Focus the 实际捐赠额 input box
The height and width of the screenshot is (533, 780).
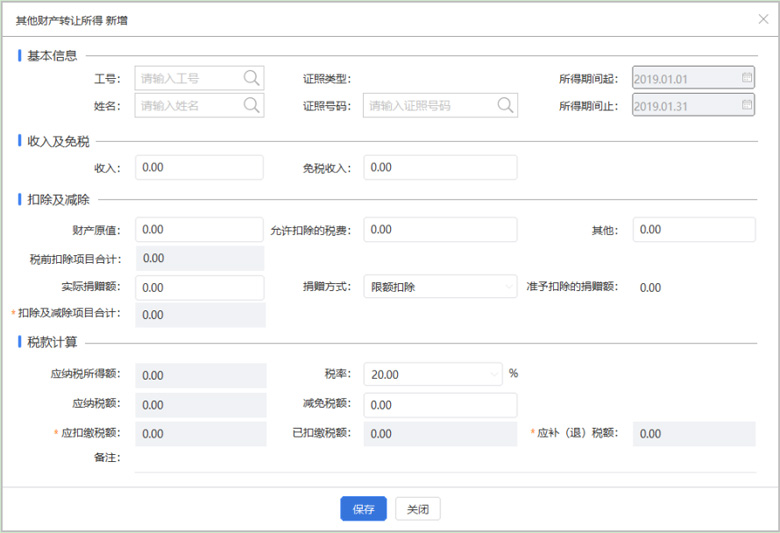pos(199,288)
